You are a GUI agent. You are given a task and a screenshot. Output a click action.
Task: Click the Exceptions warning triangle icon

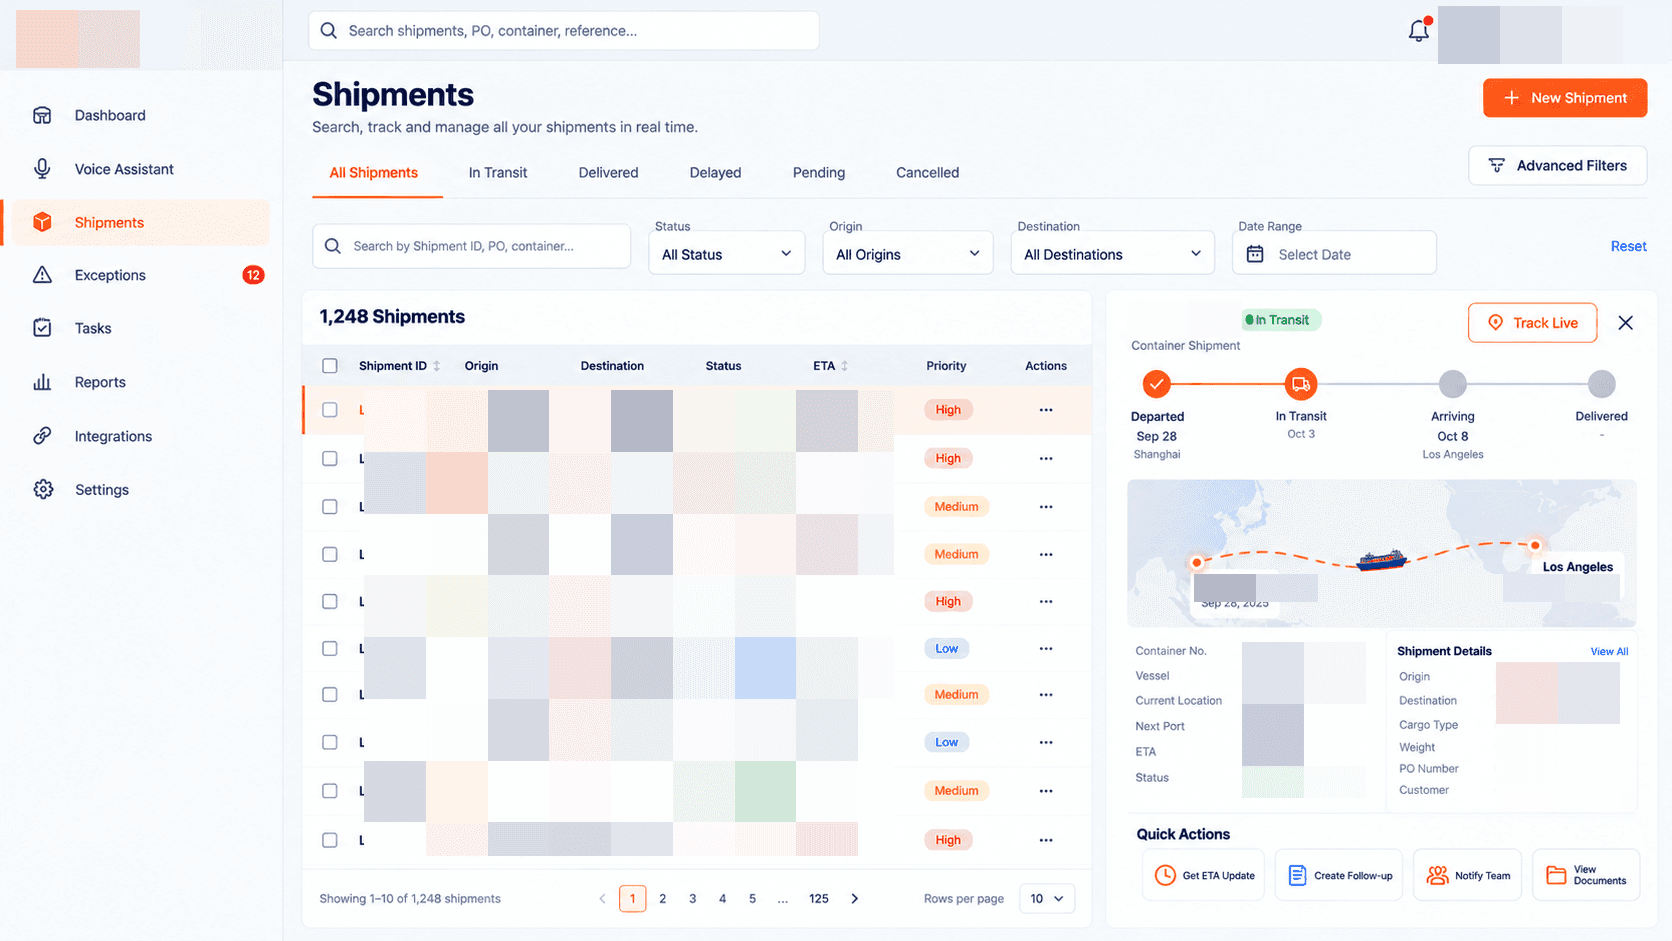click(42, 275)
